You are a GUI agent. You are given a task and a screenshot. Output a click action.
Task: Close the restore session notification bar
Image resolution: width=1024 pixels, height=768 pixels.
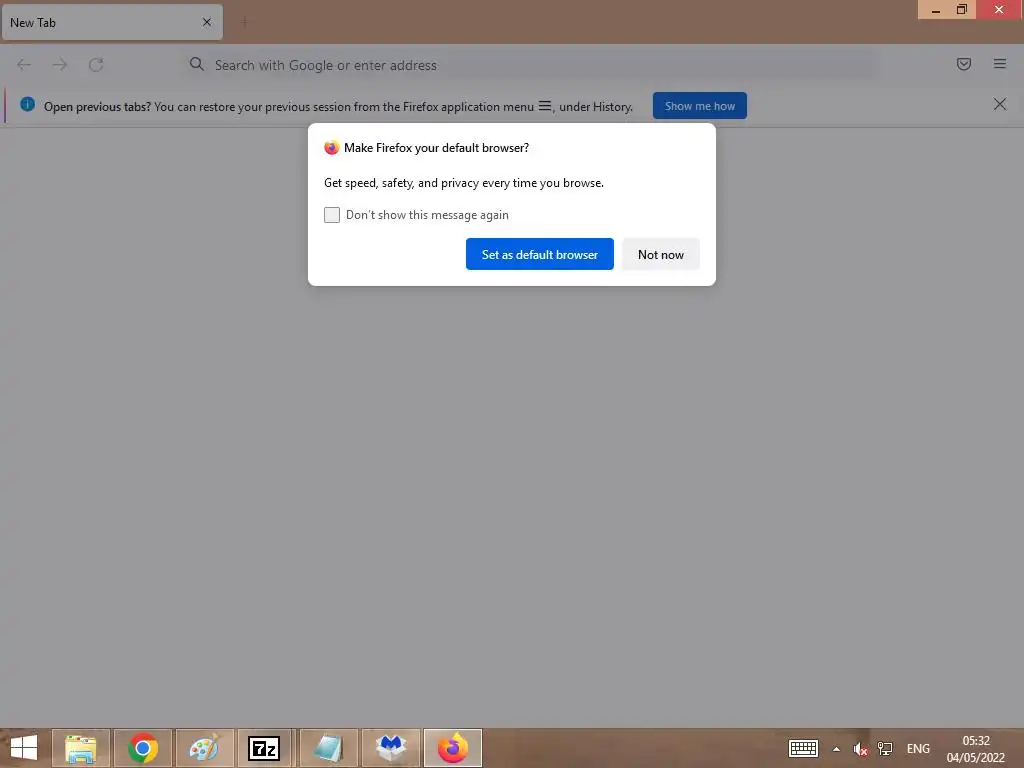(999, 104)
